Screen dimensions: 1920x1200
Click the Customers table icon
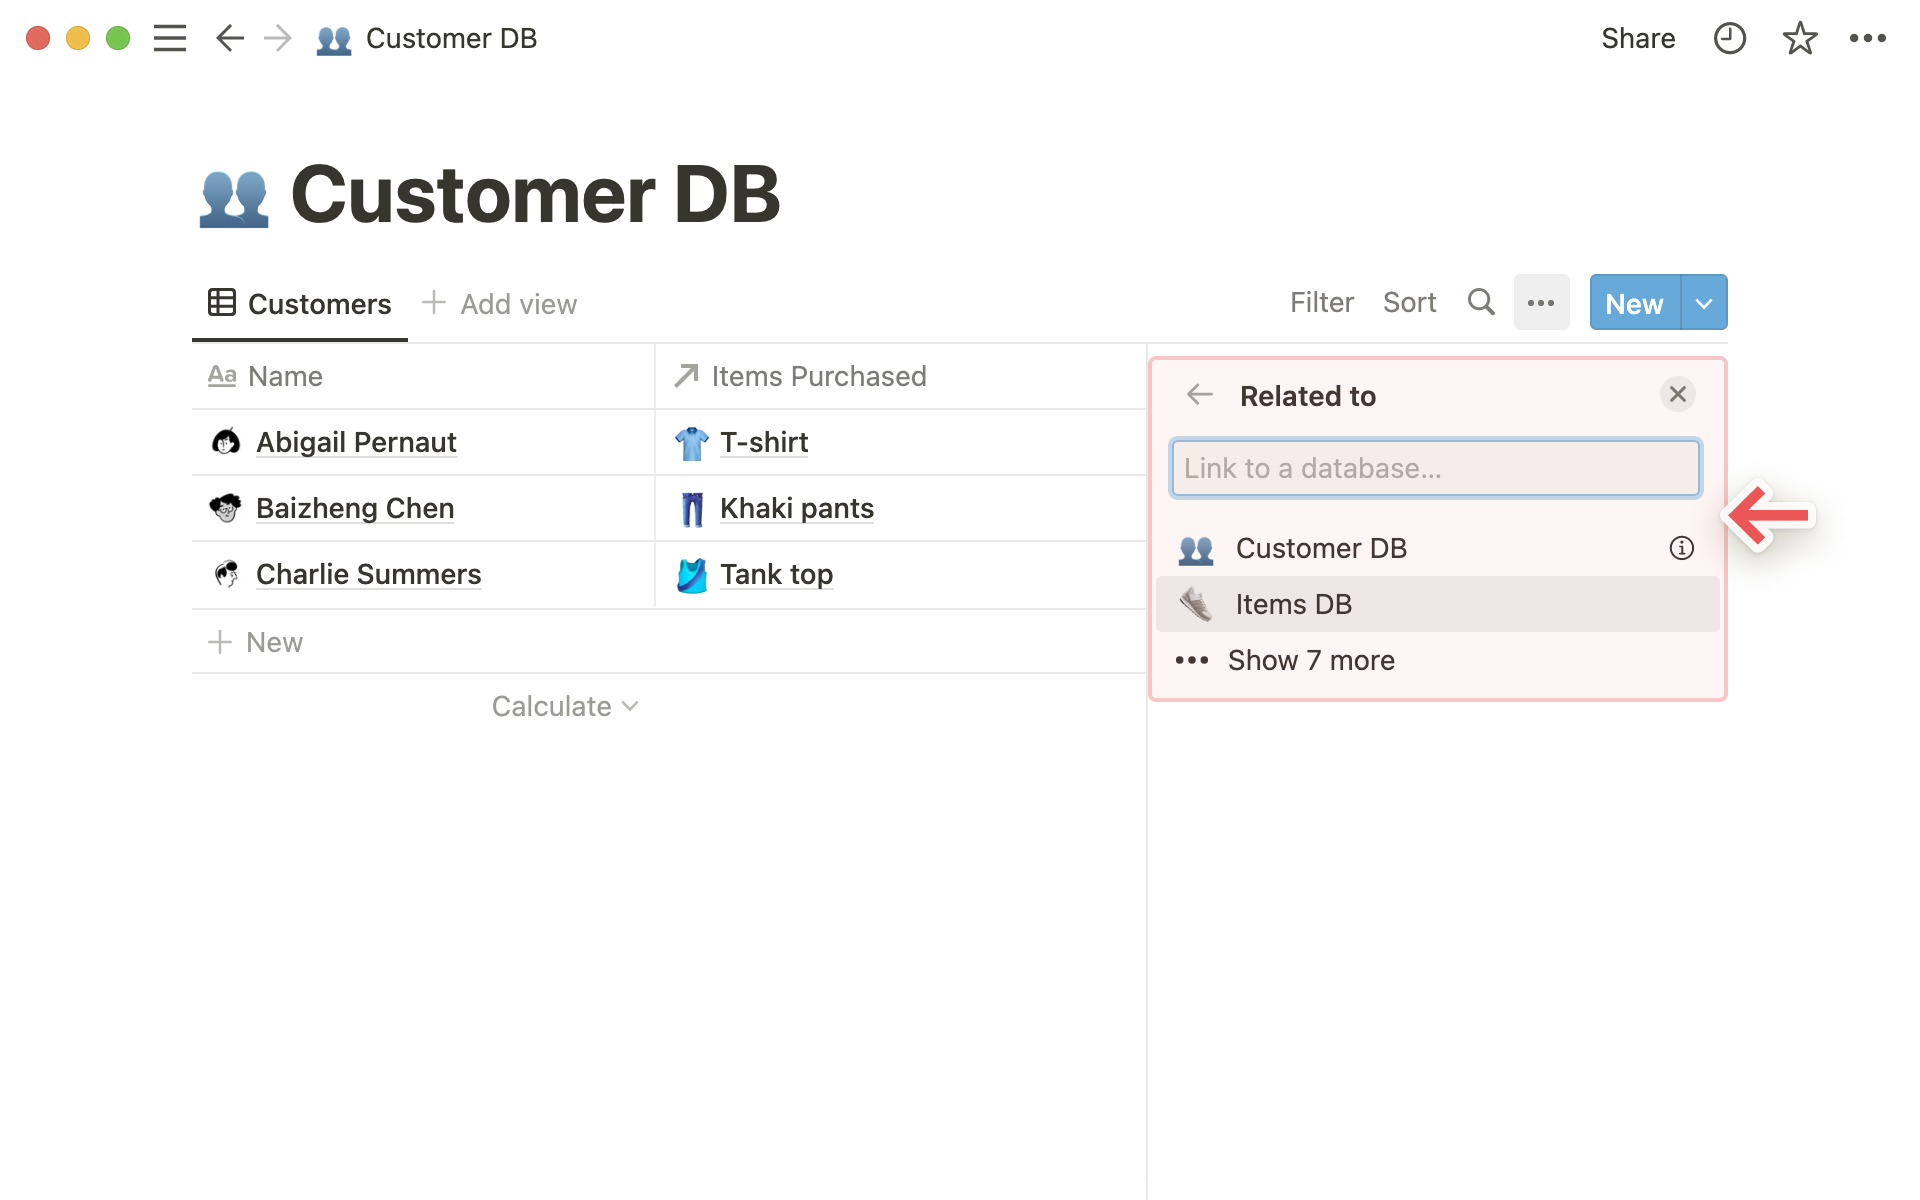pos(221,303)
